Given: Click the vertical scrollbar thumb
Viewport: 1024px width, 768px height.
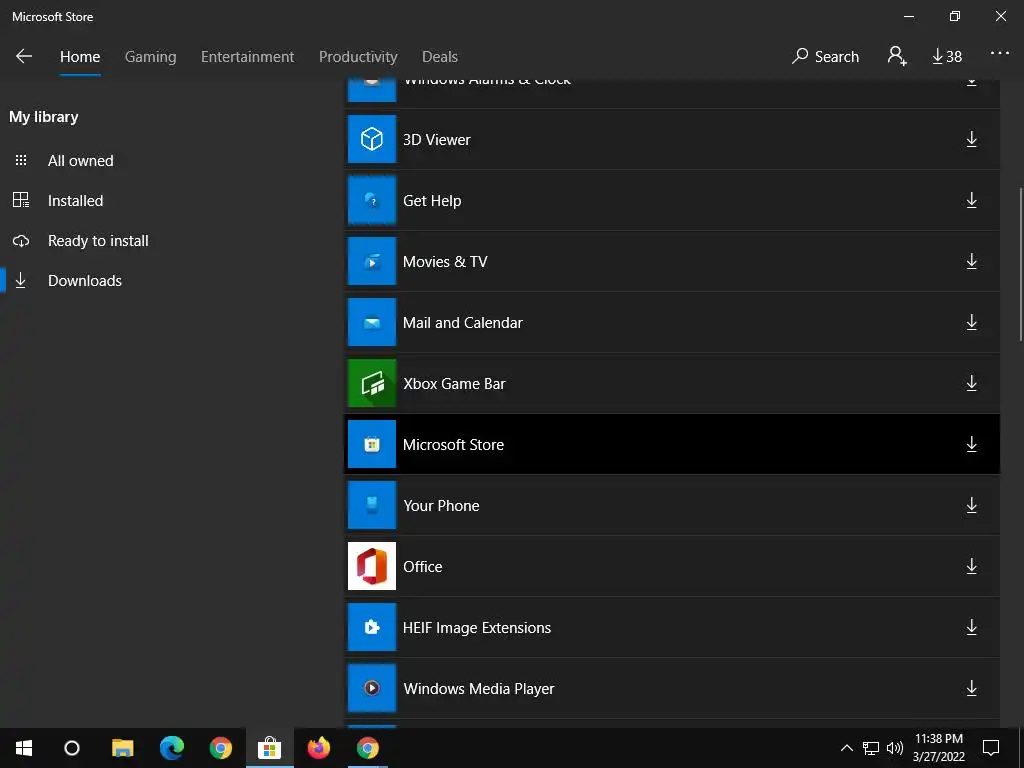Looking at the screenshot, I should 1021,264.
